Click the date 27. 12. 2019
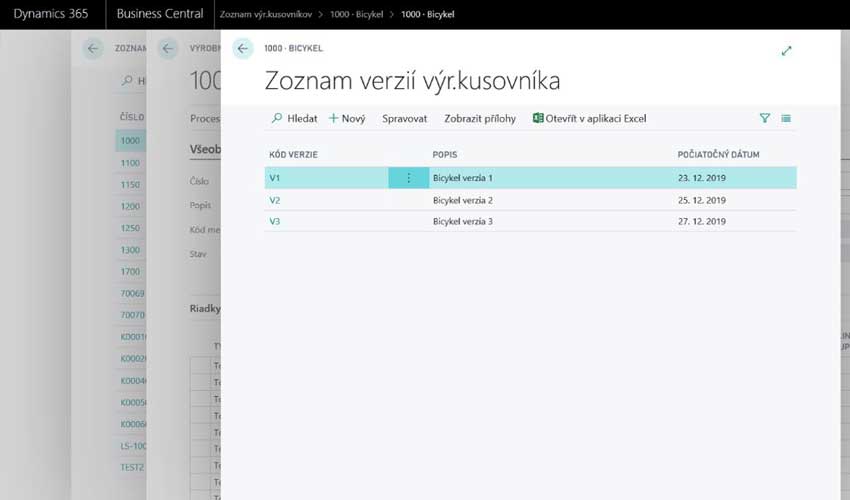This screenshot has width=850, height=500. (x=701, y=221)
